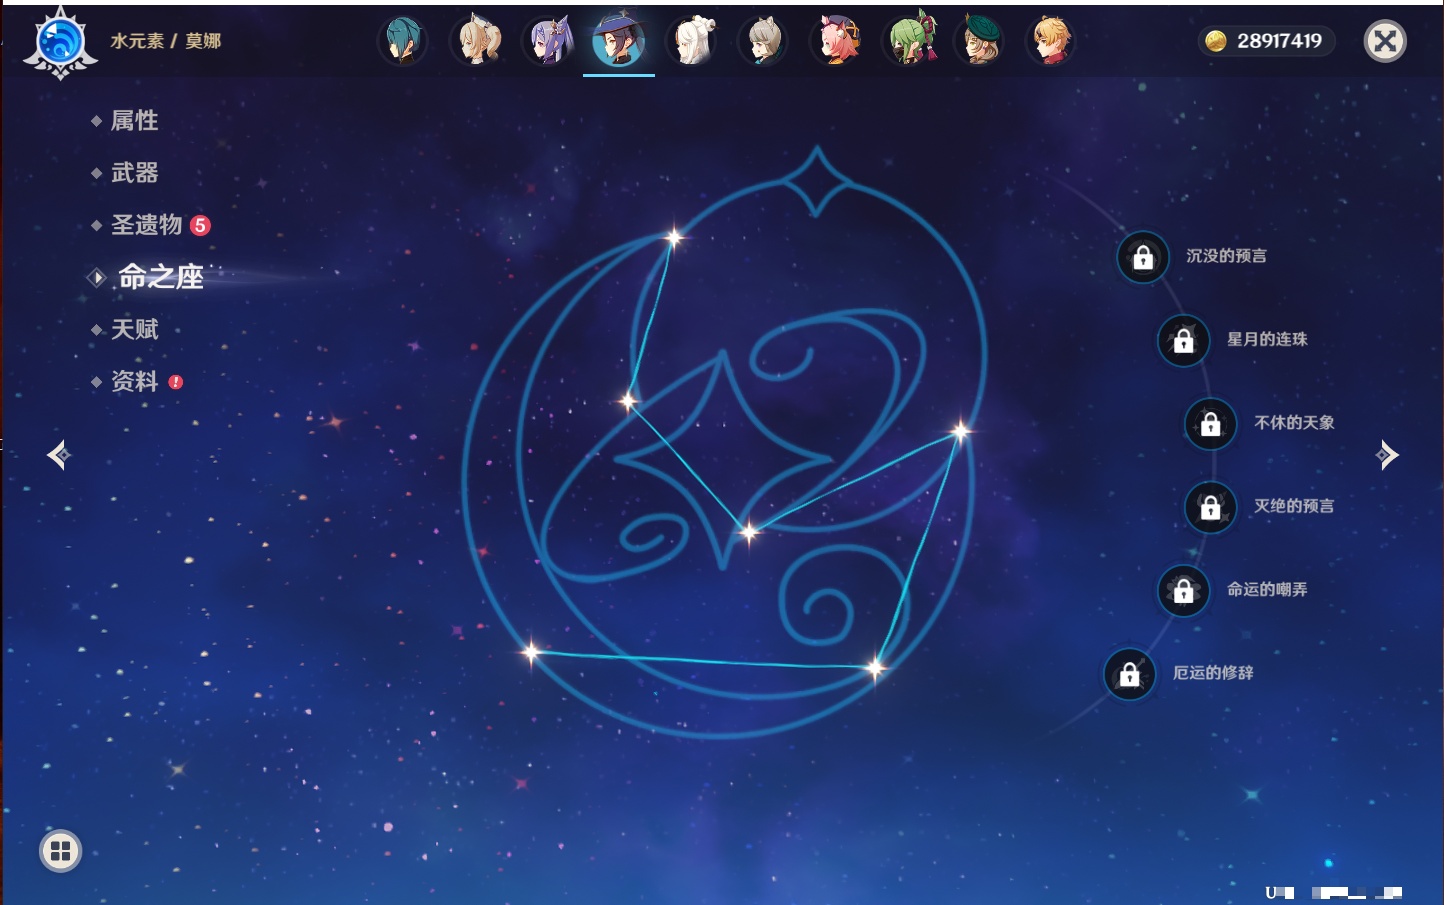This screenshot has height=905, width=1444.
Task: Click the 不休的天象 label
Action: click(1294, 423)
